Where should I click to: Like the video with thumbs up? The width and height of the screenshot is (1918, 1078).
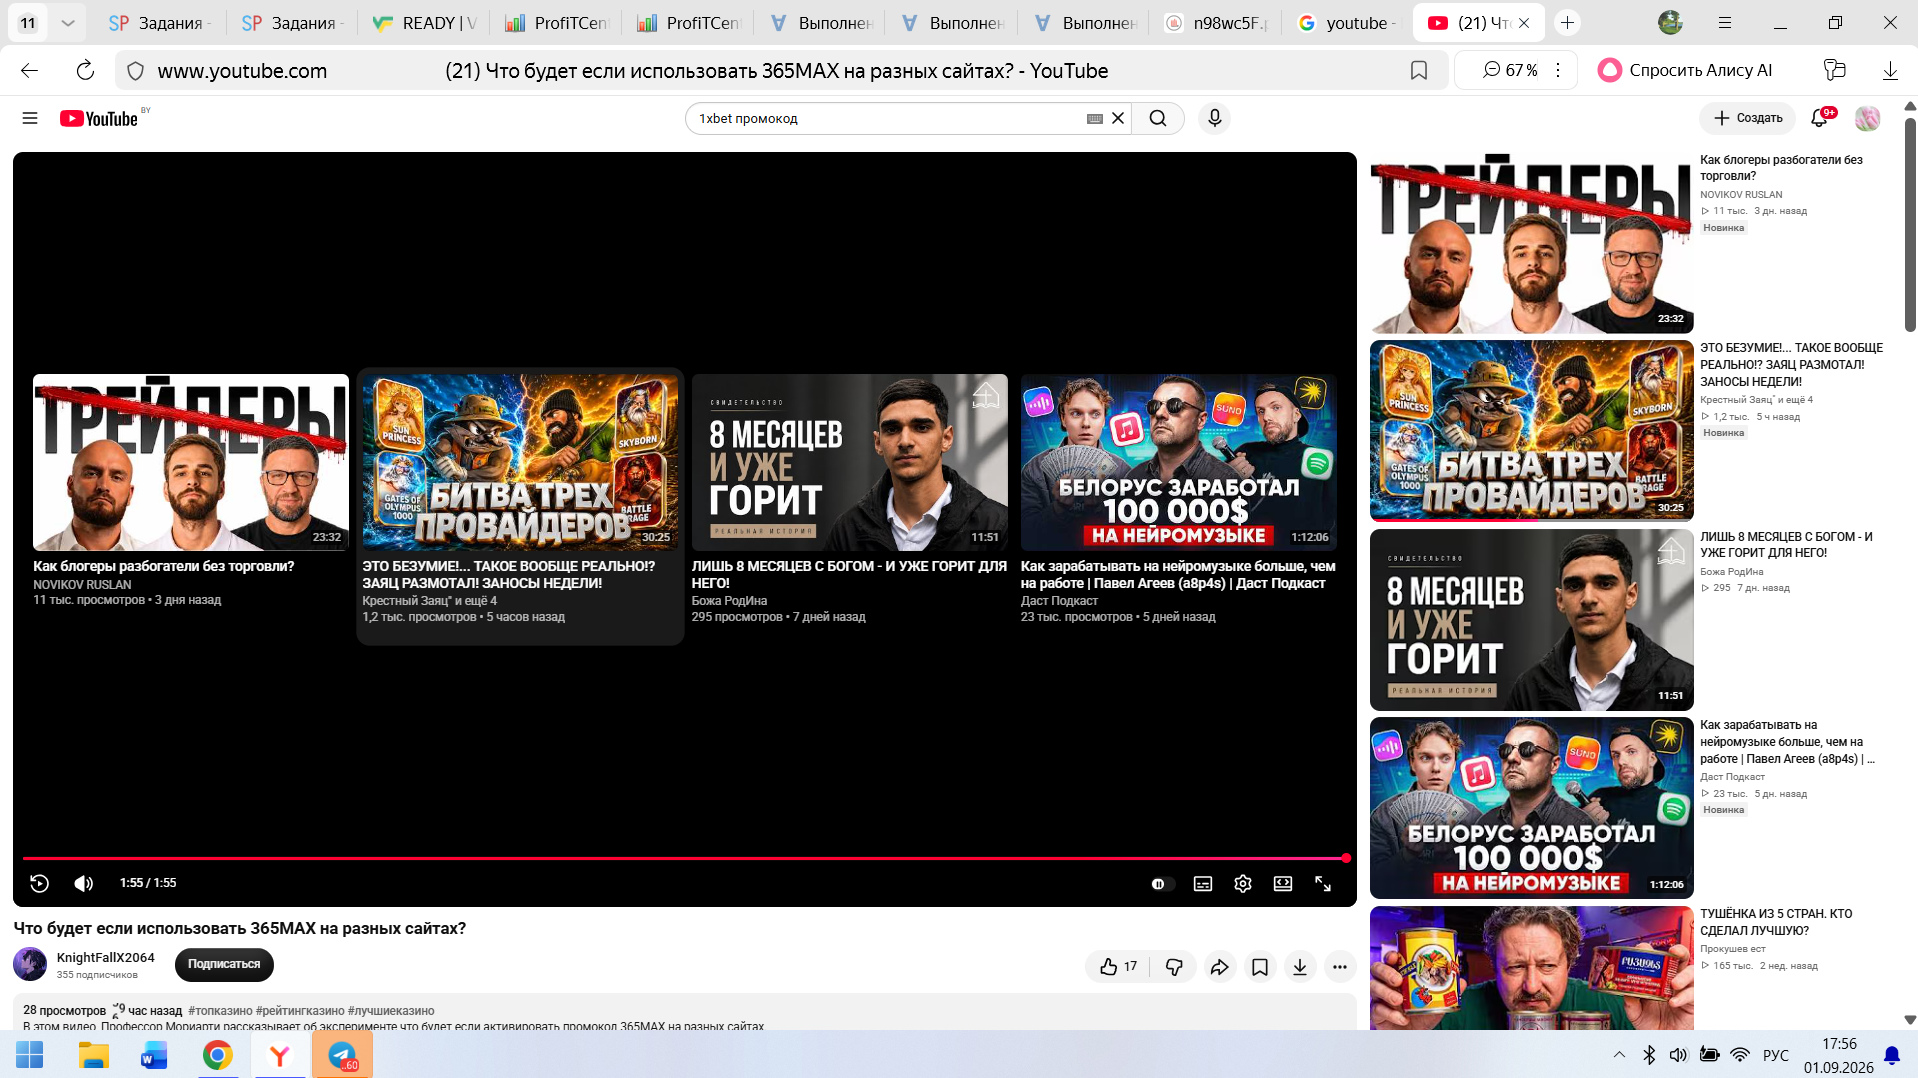coord(1118,967)
